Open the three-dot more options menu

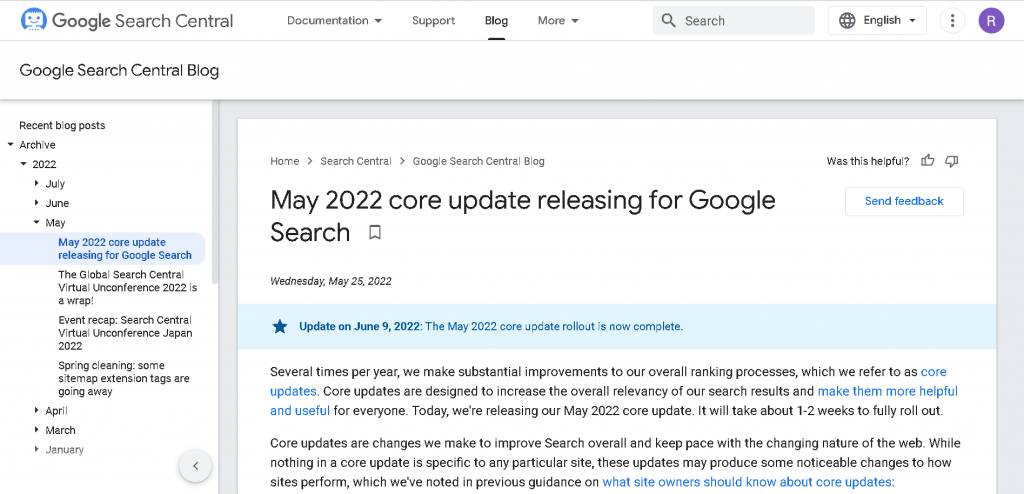point(953,20)
